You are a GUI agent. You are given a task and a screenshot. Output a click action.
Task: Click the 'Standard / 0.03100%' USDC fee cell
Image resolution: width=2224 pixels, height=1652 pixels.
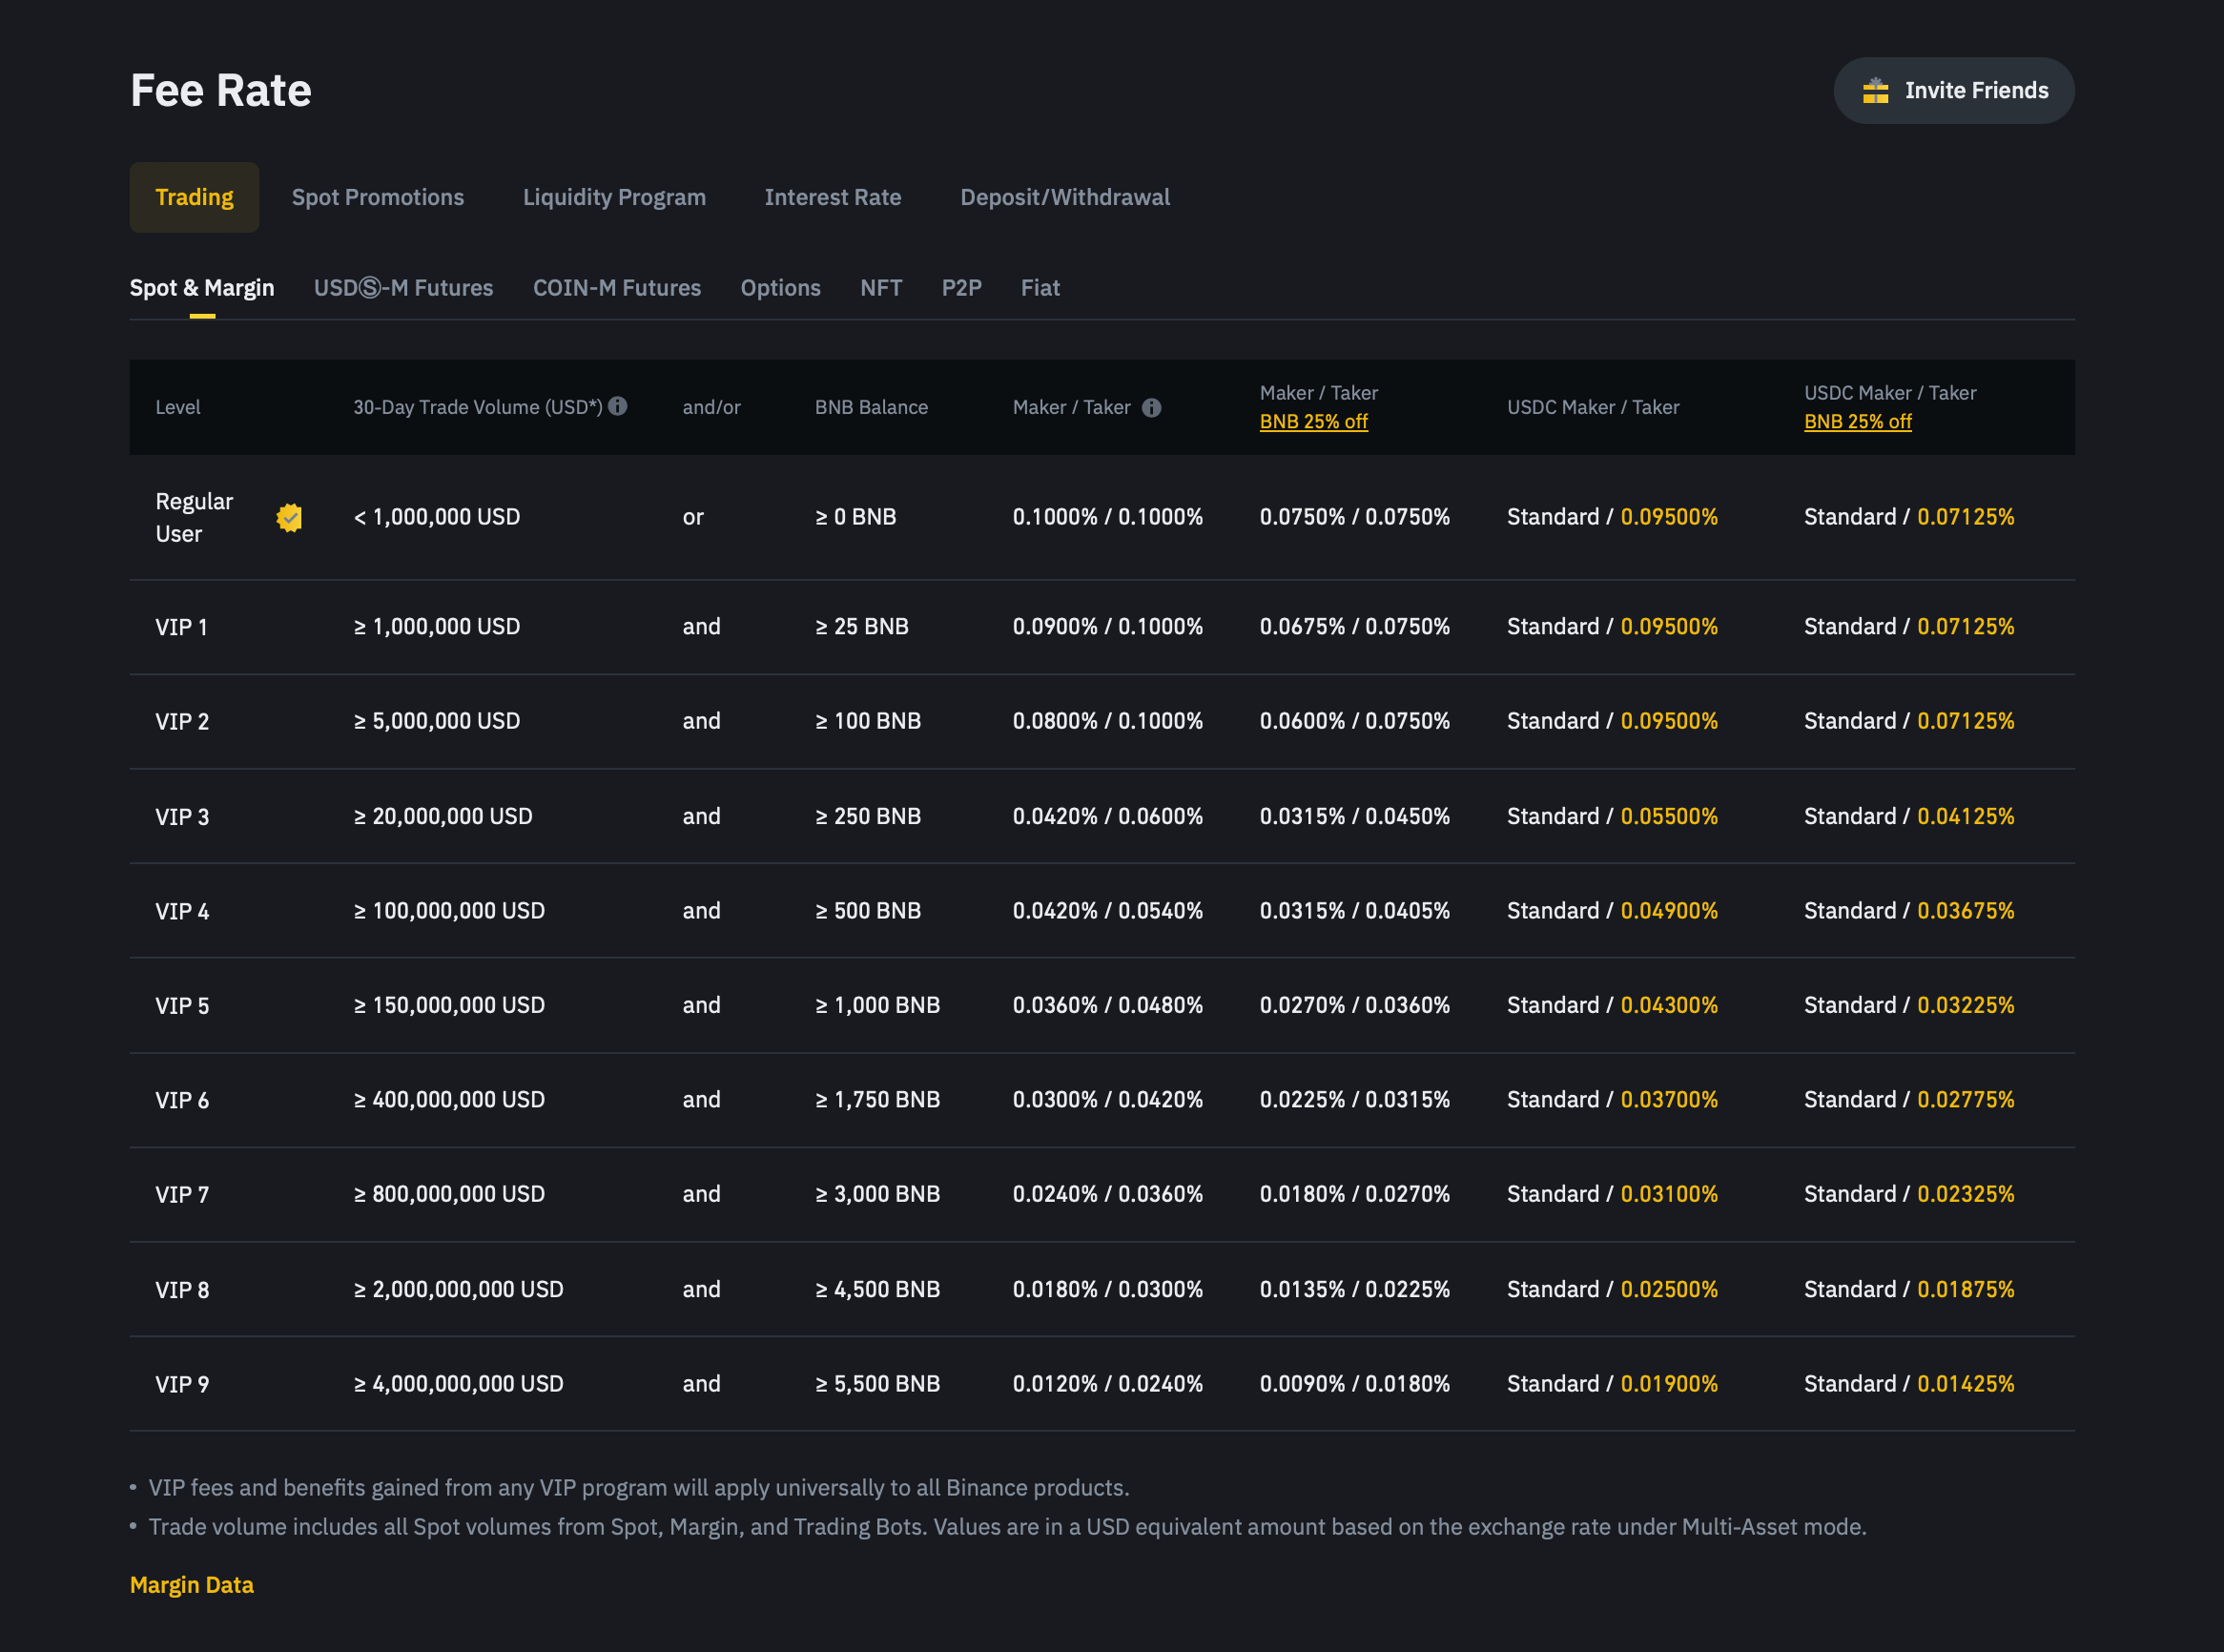1612,1194
